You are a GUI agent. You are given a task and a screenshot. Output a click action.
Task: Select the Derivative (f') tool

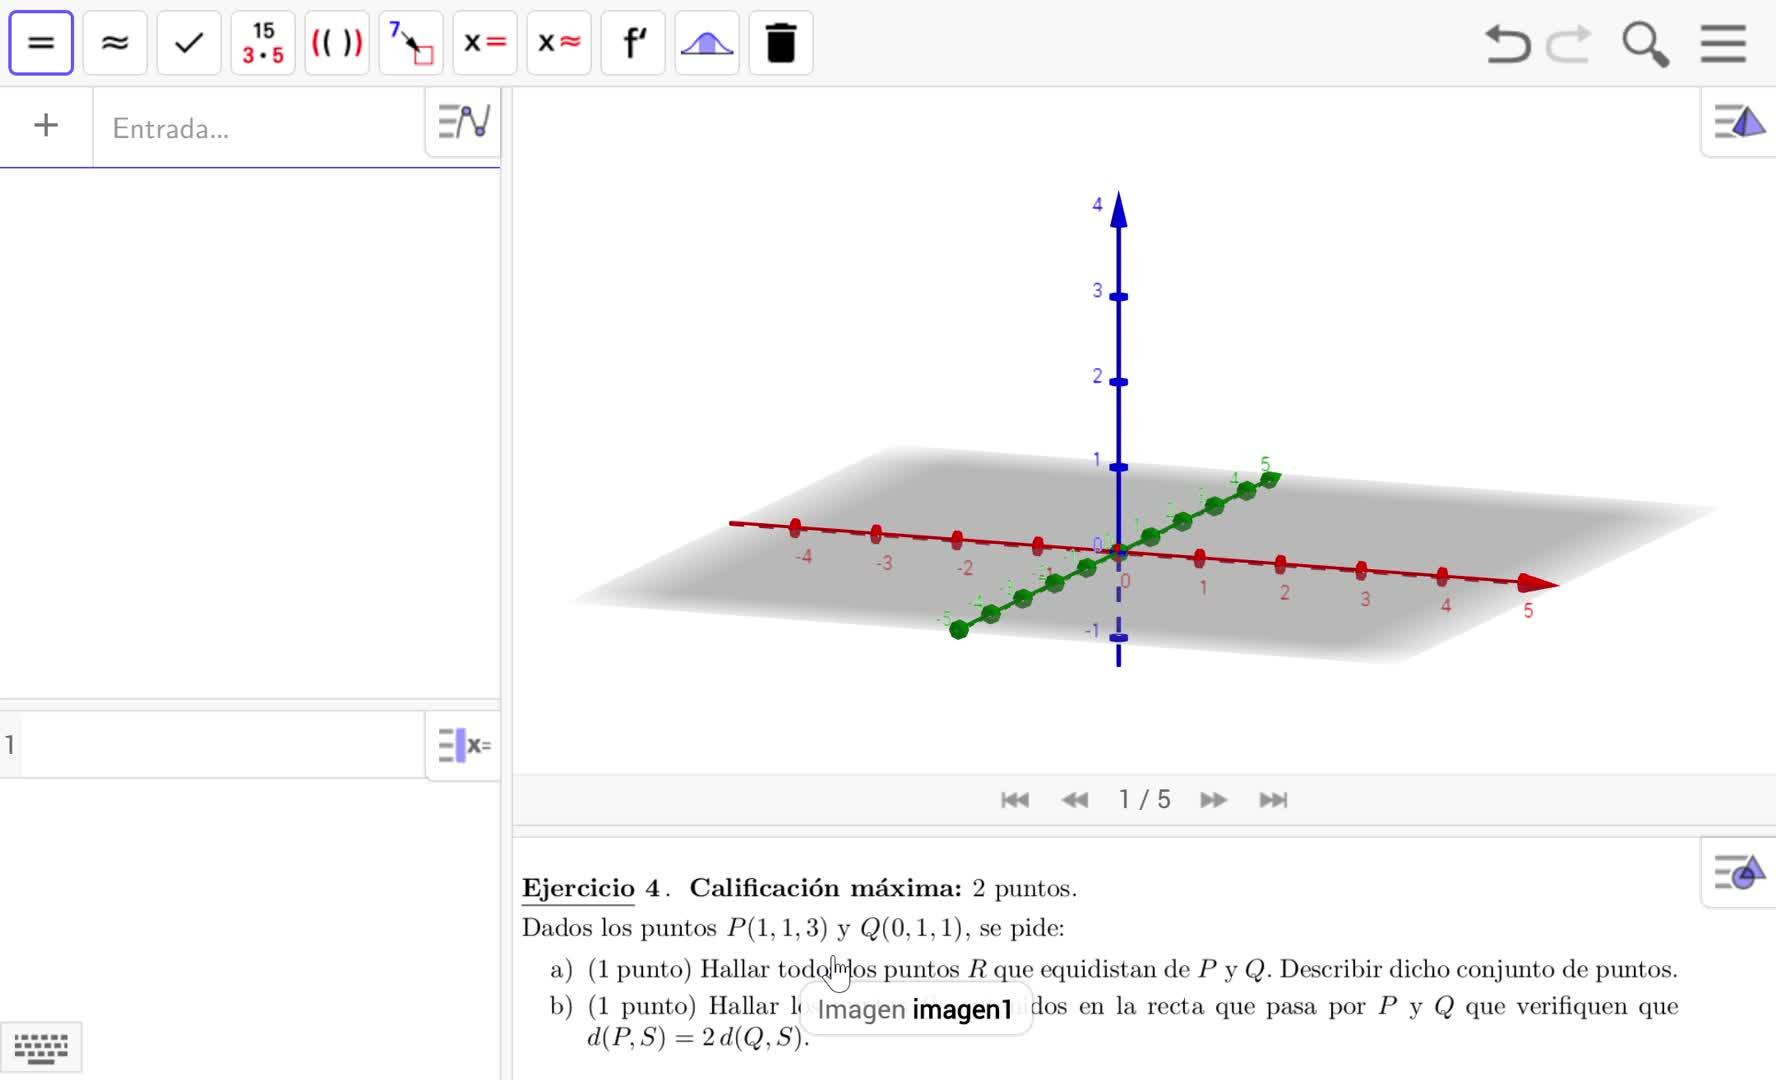633,43
